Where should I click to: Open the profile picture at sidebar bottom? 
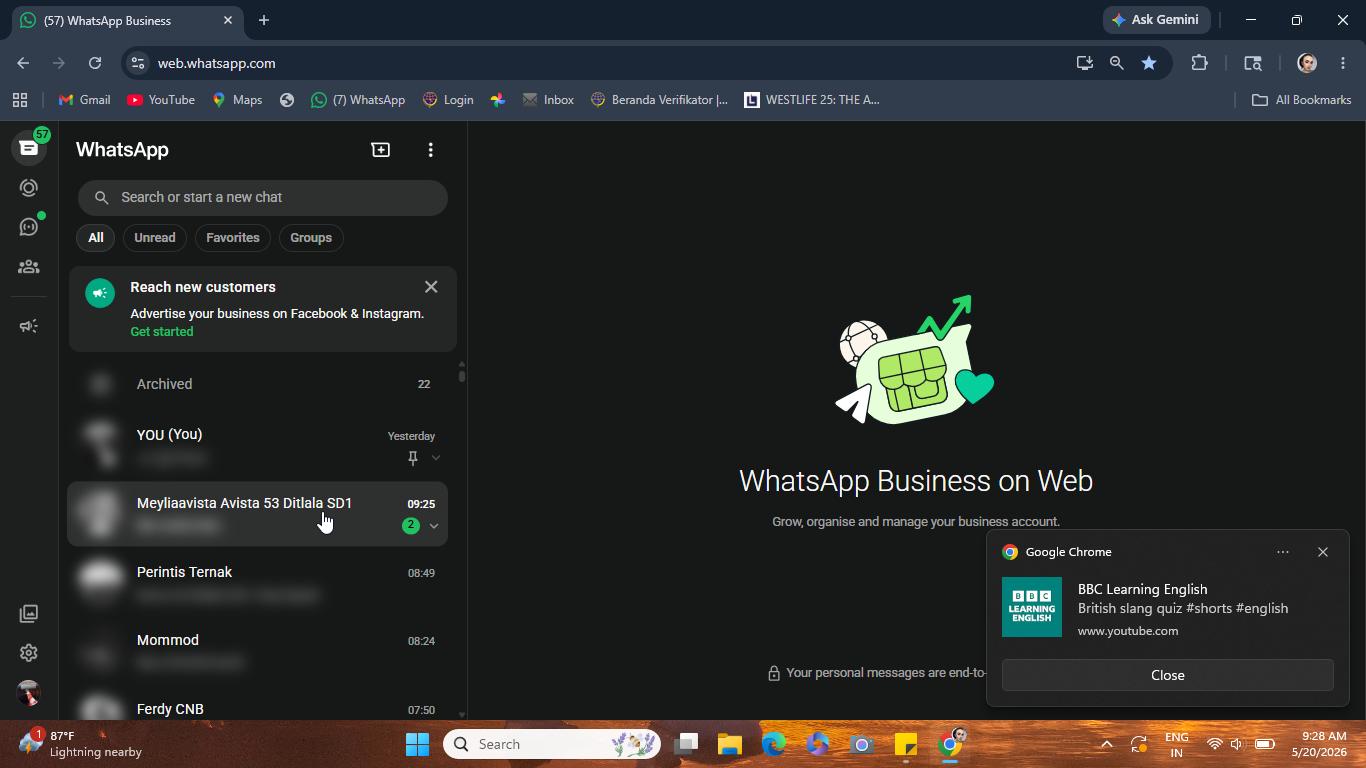pyautogui.click(x=28, y=692)
